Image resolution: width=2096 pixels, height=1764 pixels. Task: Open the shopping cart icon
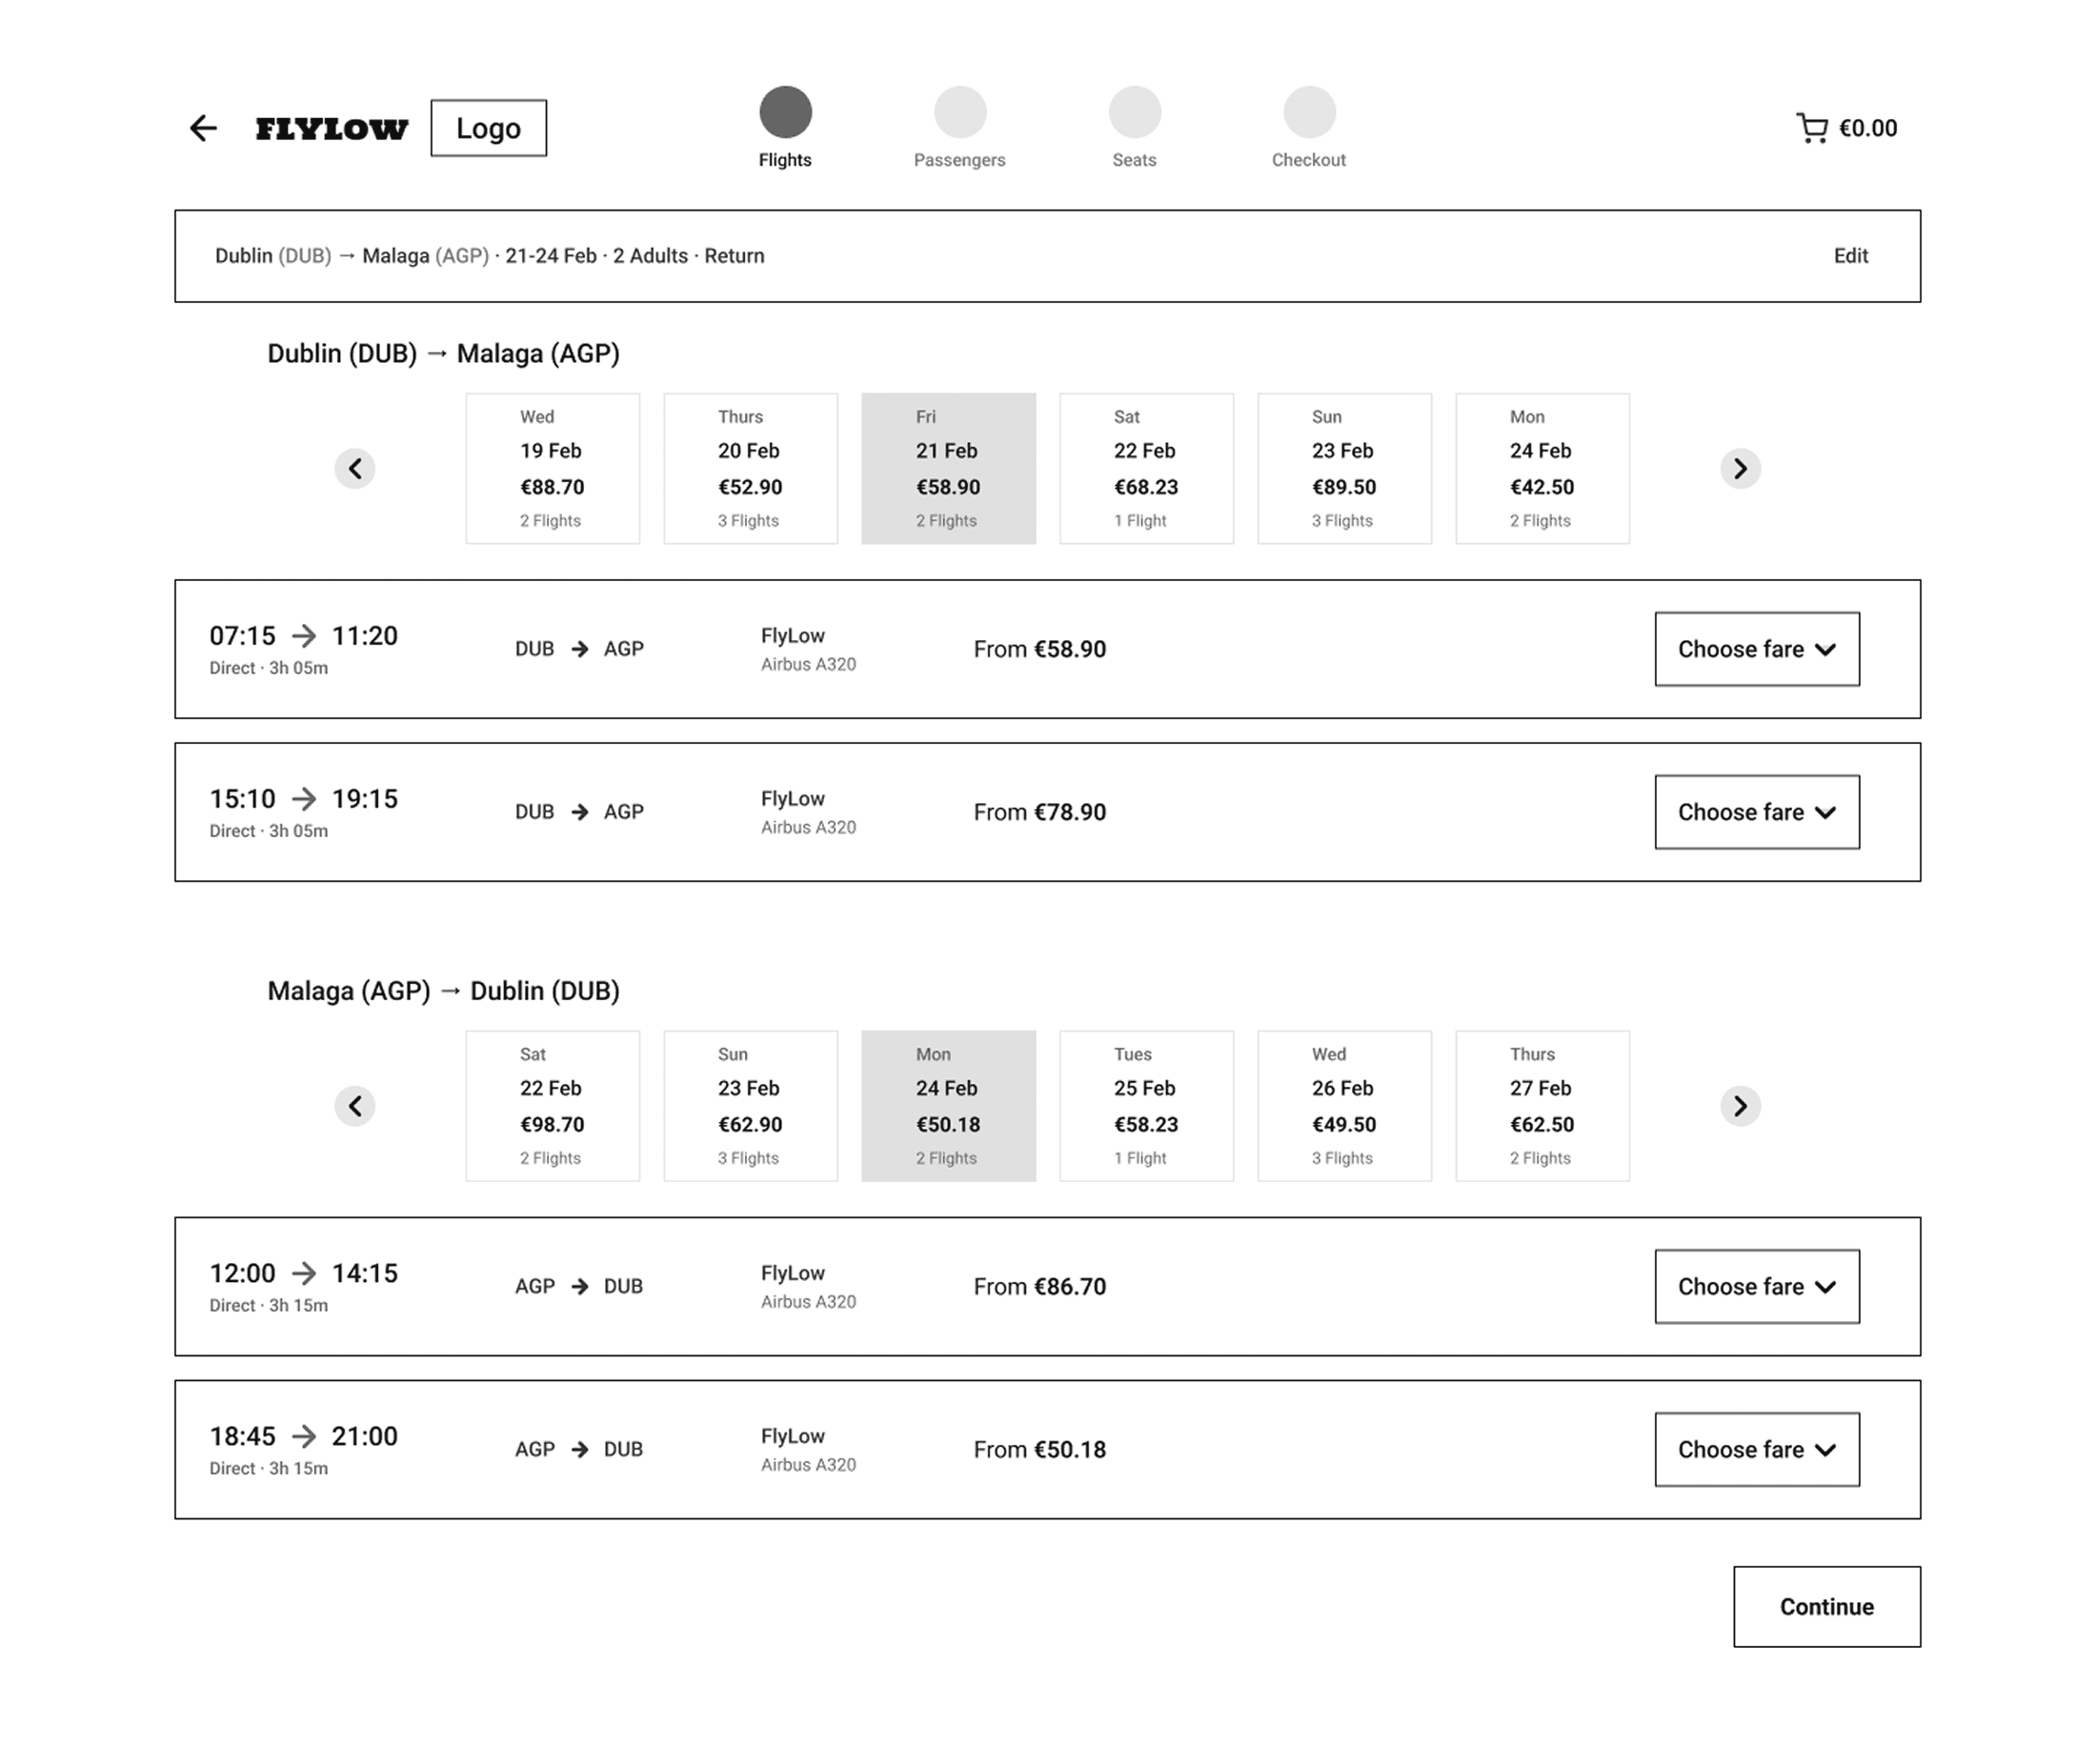(x=1811, y=128)
